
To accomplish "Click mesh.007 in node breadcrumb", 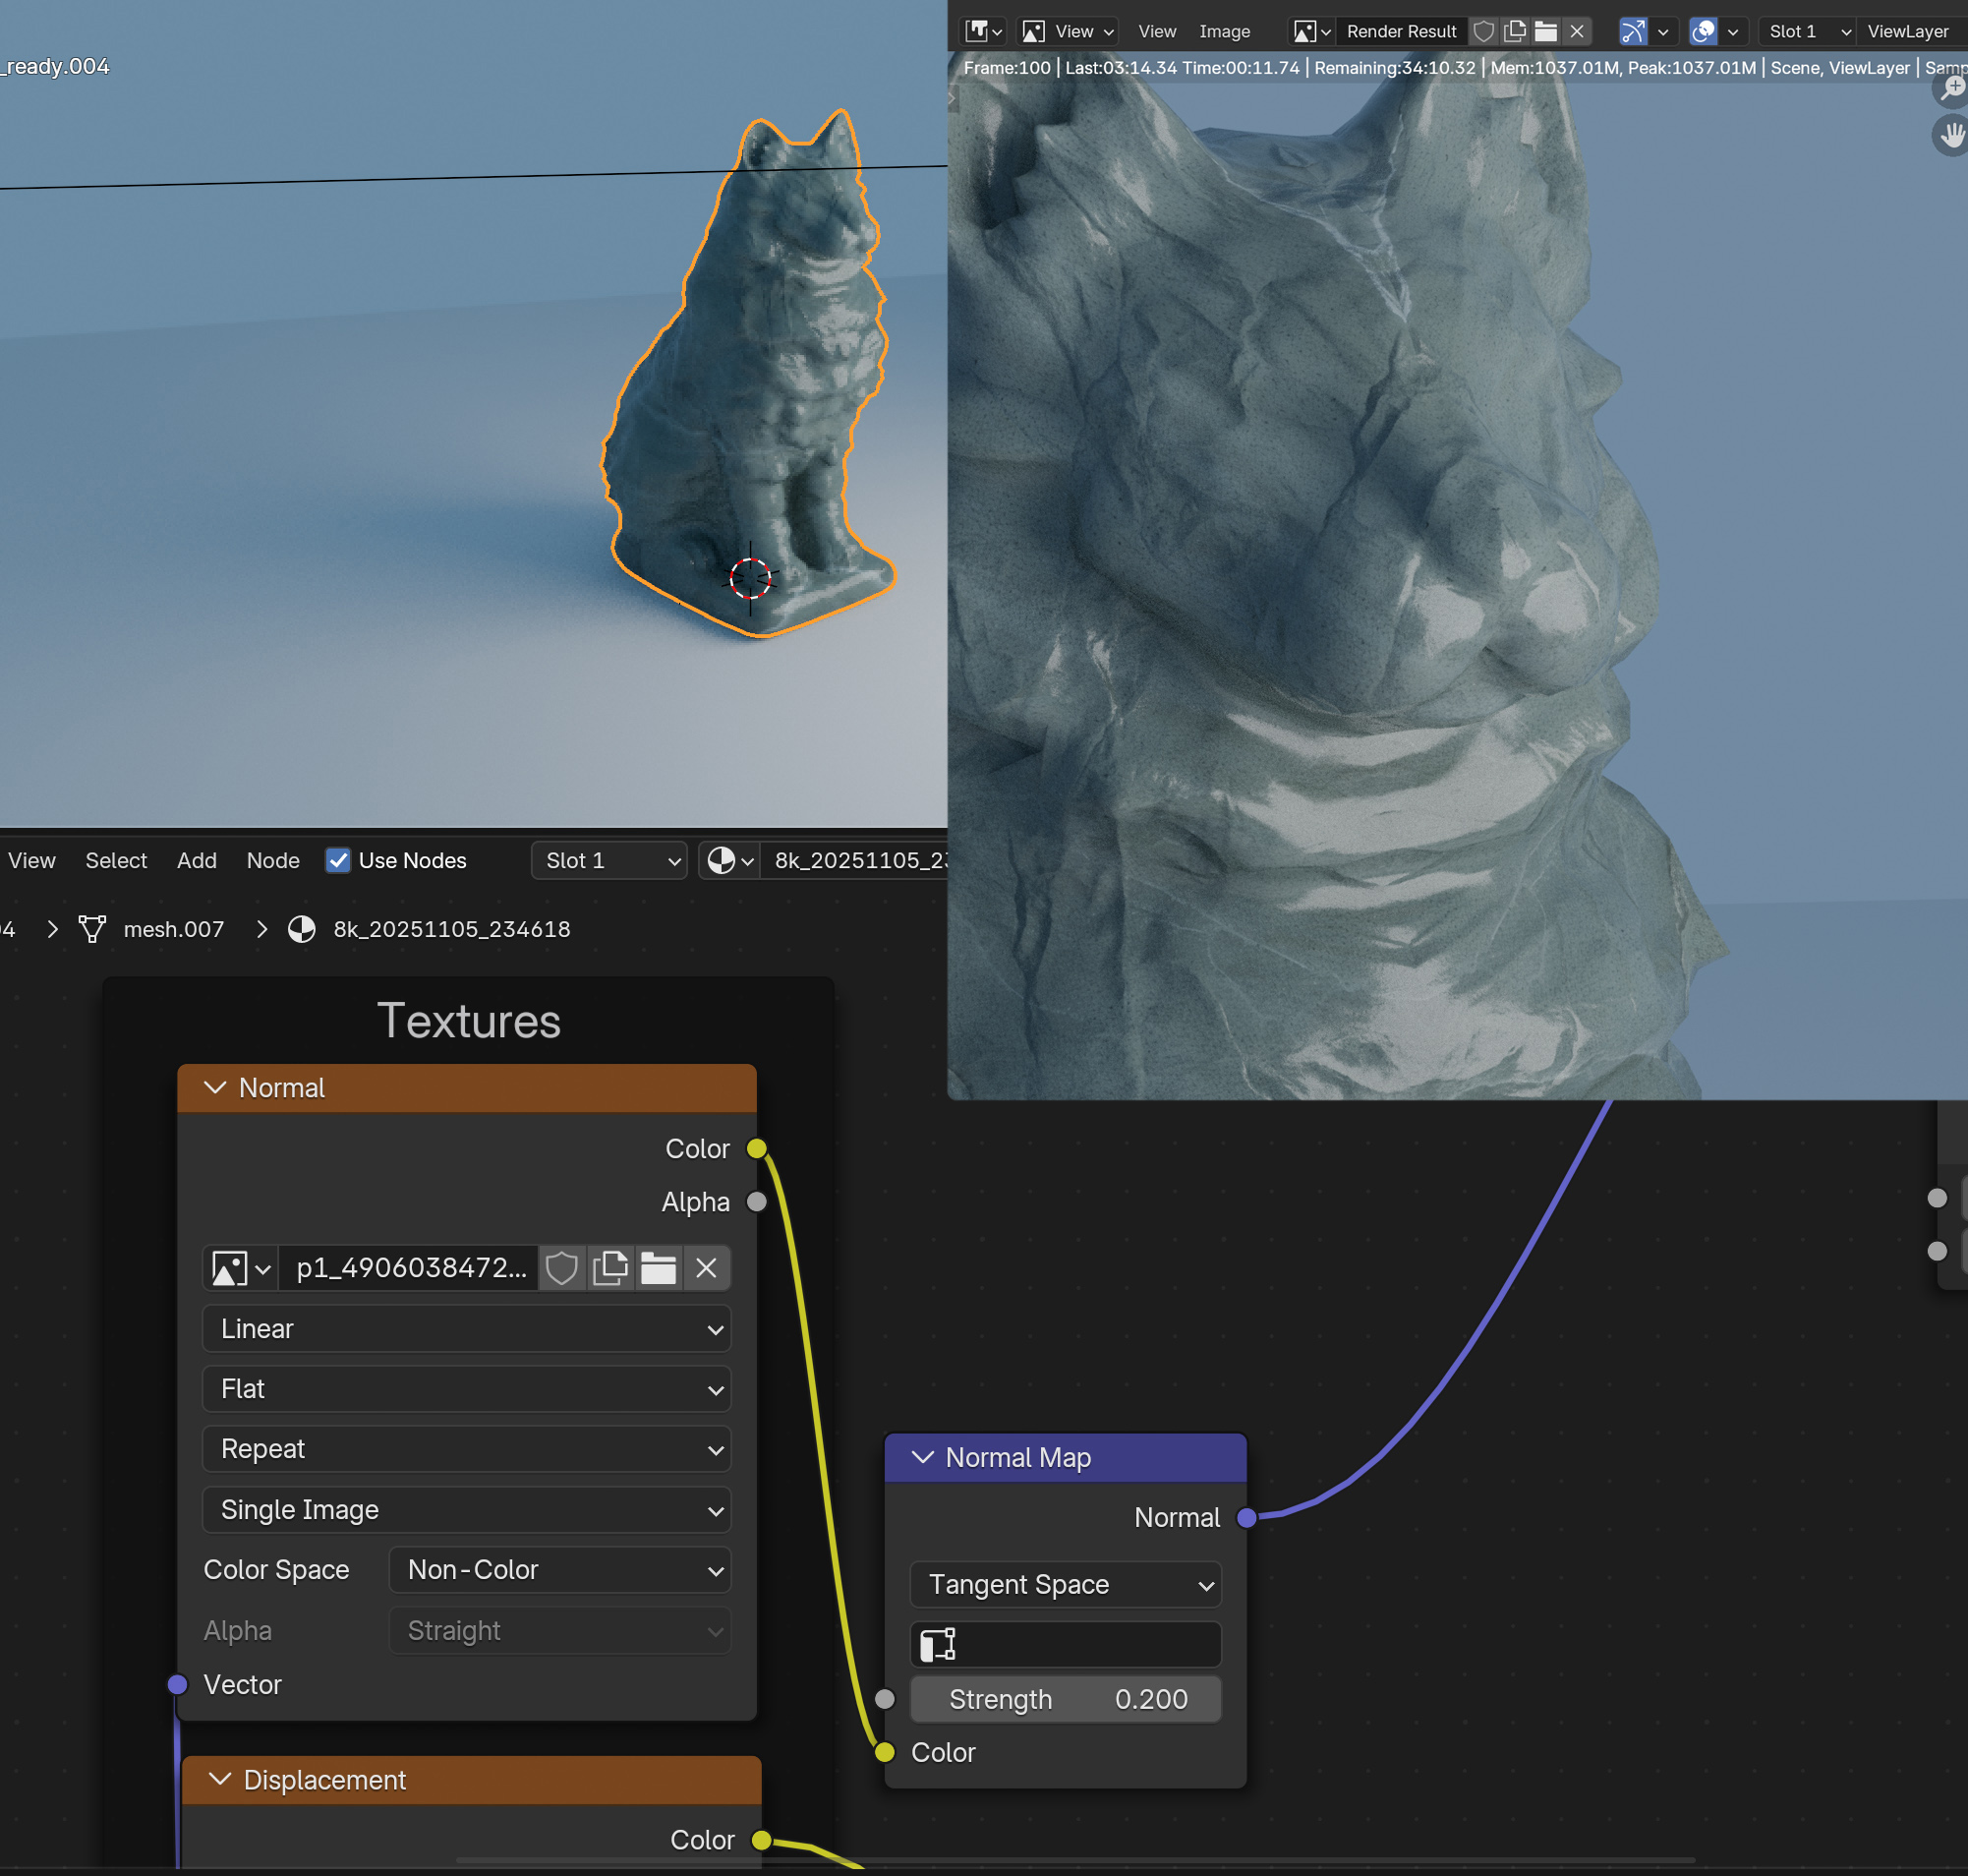I will coord(173,929).
